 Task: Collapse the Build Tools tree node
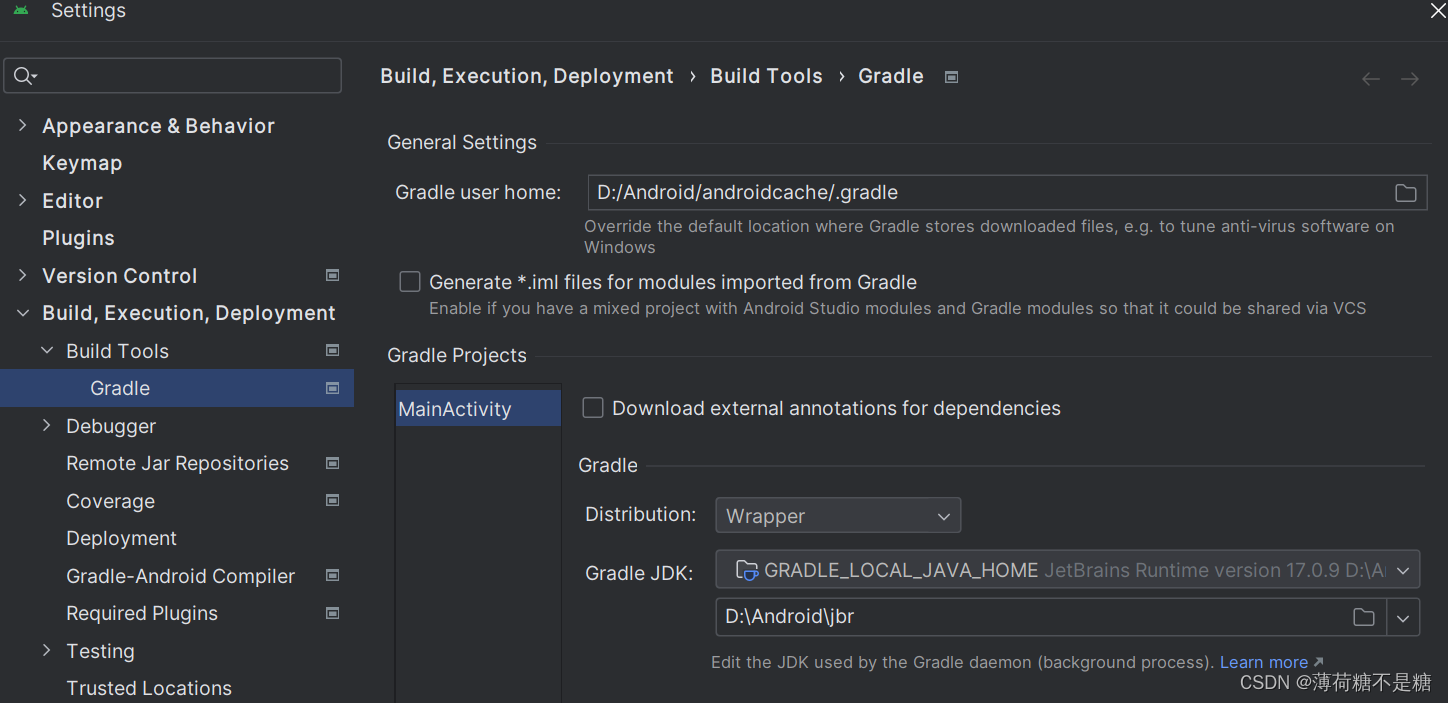coord(47,351)
